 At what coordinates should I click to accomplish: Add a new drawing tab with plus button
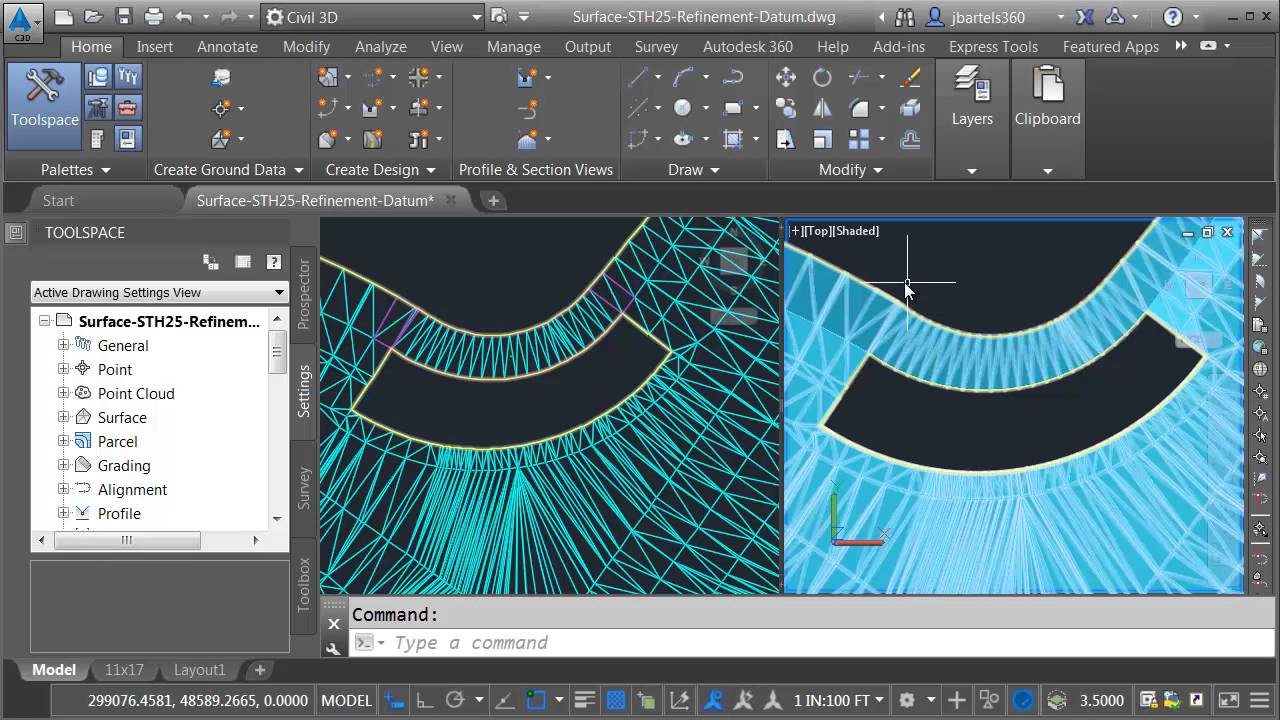point(493,200)
